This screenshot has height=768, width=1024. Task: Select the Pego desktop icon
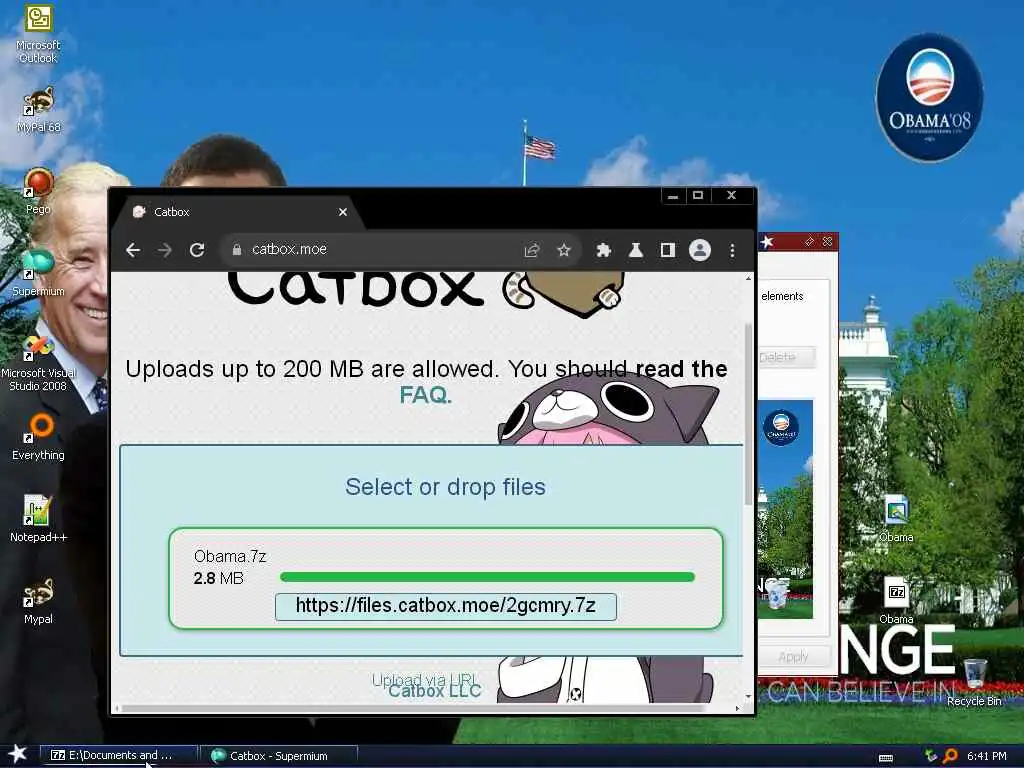coord(38,191)
